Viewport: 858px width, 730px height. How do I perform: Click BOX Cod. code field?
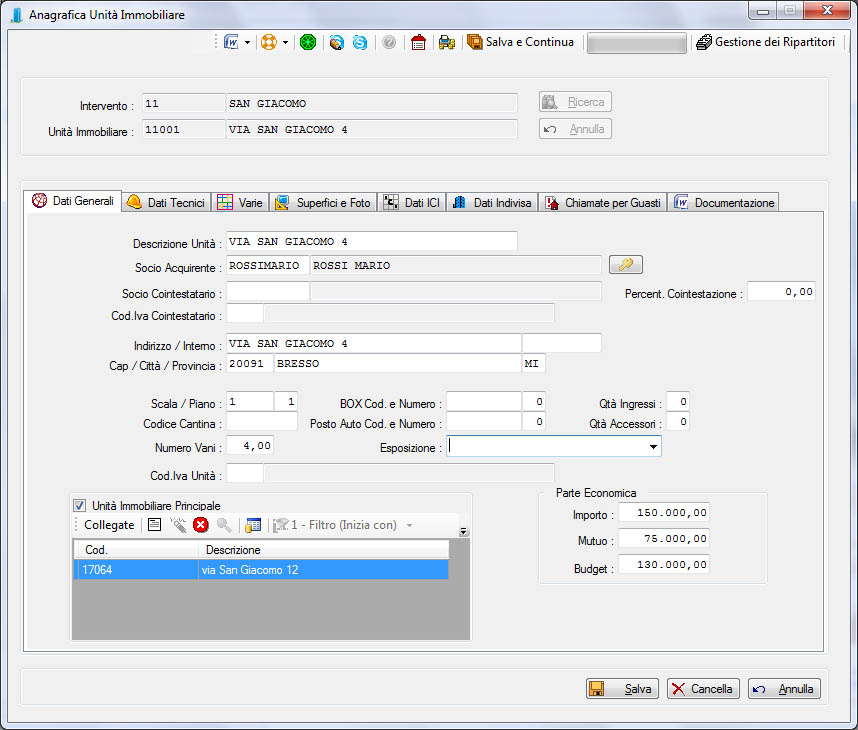click(484, 402)
